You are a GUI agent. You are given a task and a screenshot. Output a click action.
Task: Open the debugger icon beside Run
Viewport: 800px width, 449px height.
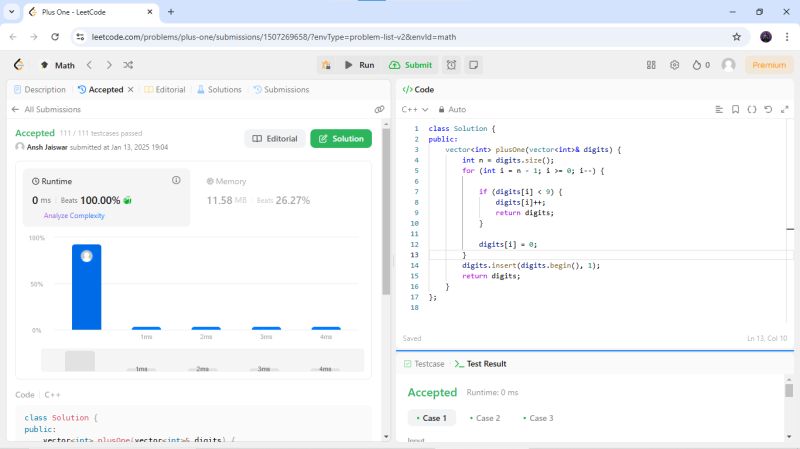click(x=326, y=65)
